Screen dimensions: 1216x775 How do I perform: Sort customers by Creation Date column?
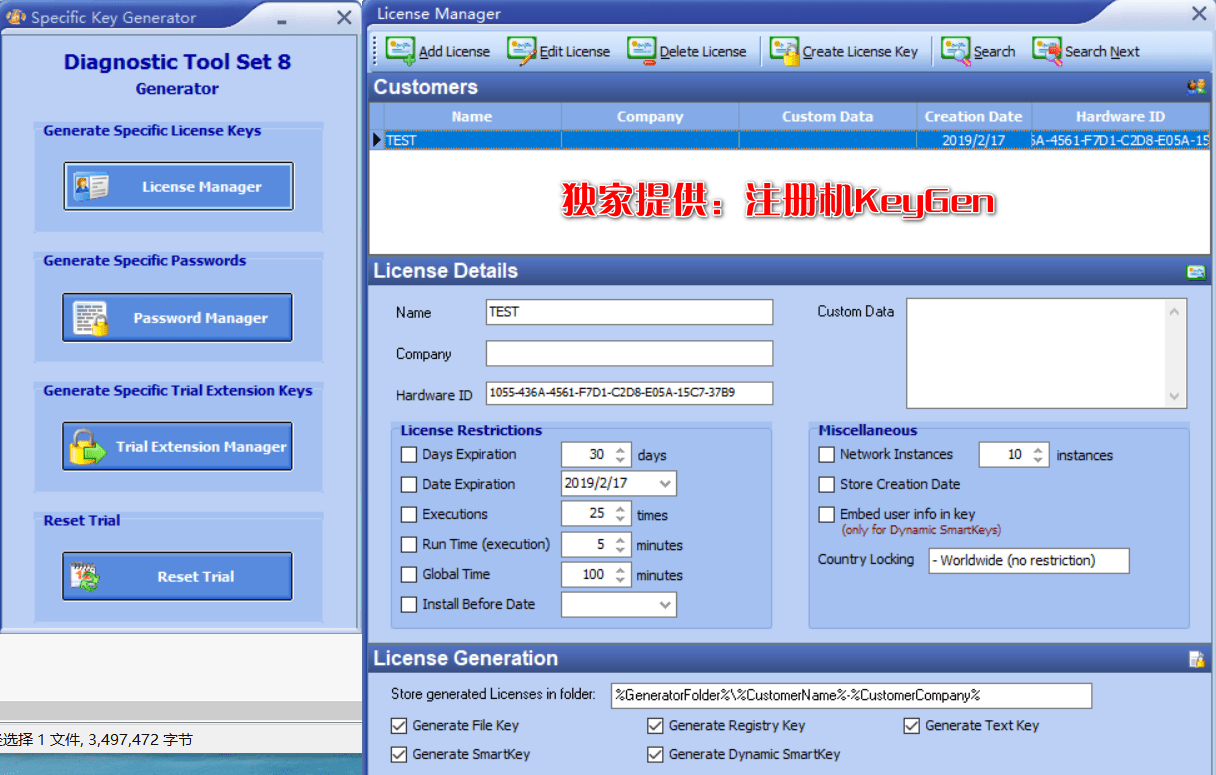tap(973, 117)
